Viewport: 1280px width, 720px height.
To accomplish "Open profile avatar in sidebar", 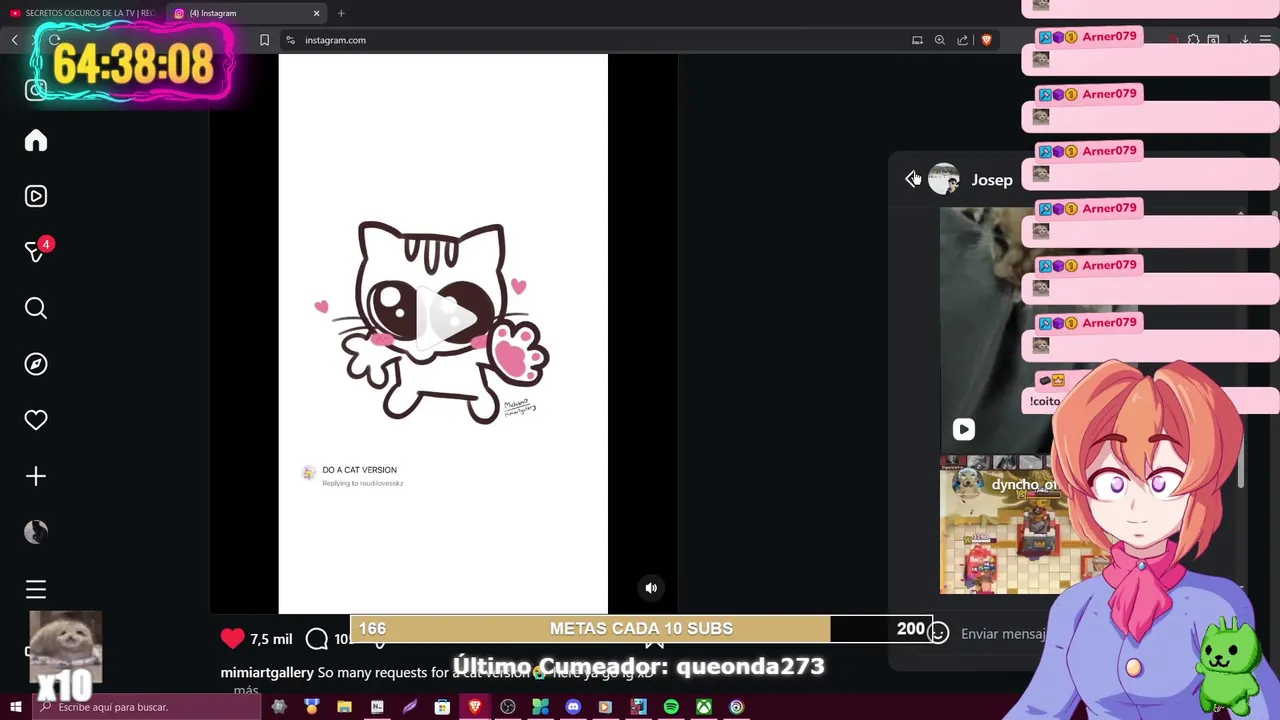I will (36, 532).
